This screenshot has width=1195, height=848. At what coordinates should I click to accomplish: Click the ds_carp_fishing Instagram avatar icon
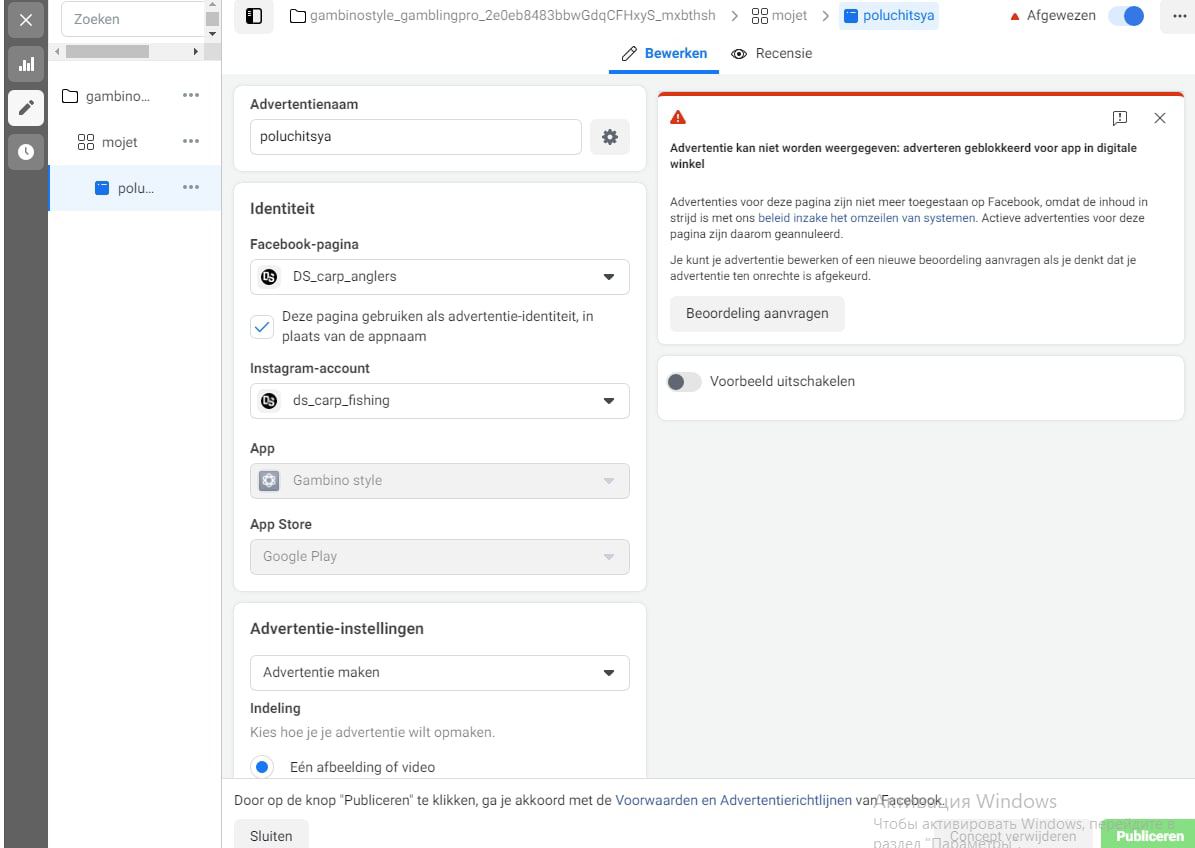point(269,401)
